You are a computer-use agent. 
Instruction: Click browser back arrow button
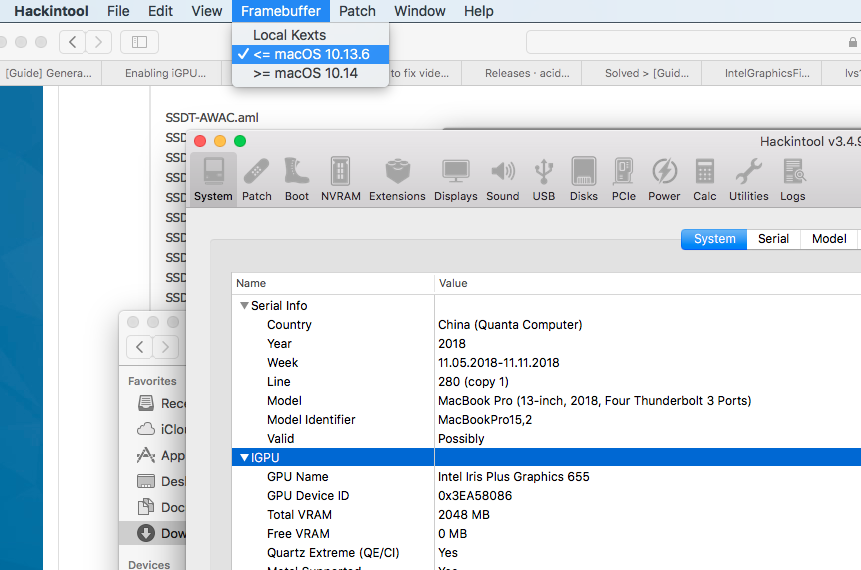point(72,42)
